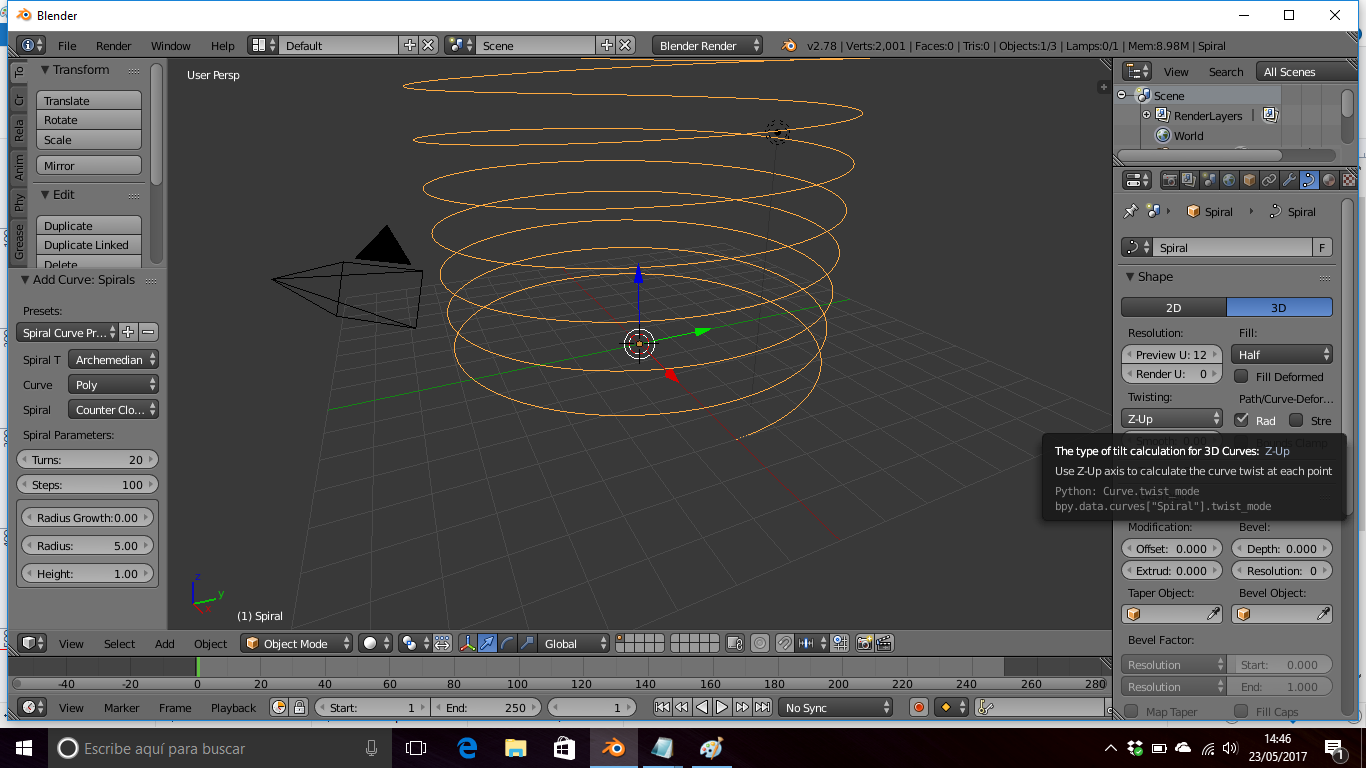
Task: Click the Mirror button
Action: point(89,165)
